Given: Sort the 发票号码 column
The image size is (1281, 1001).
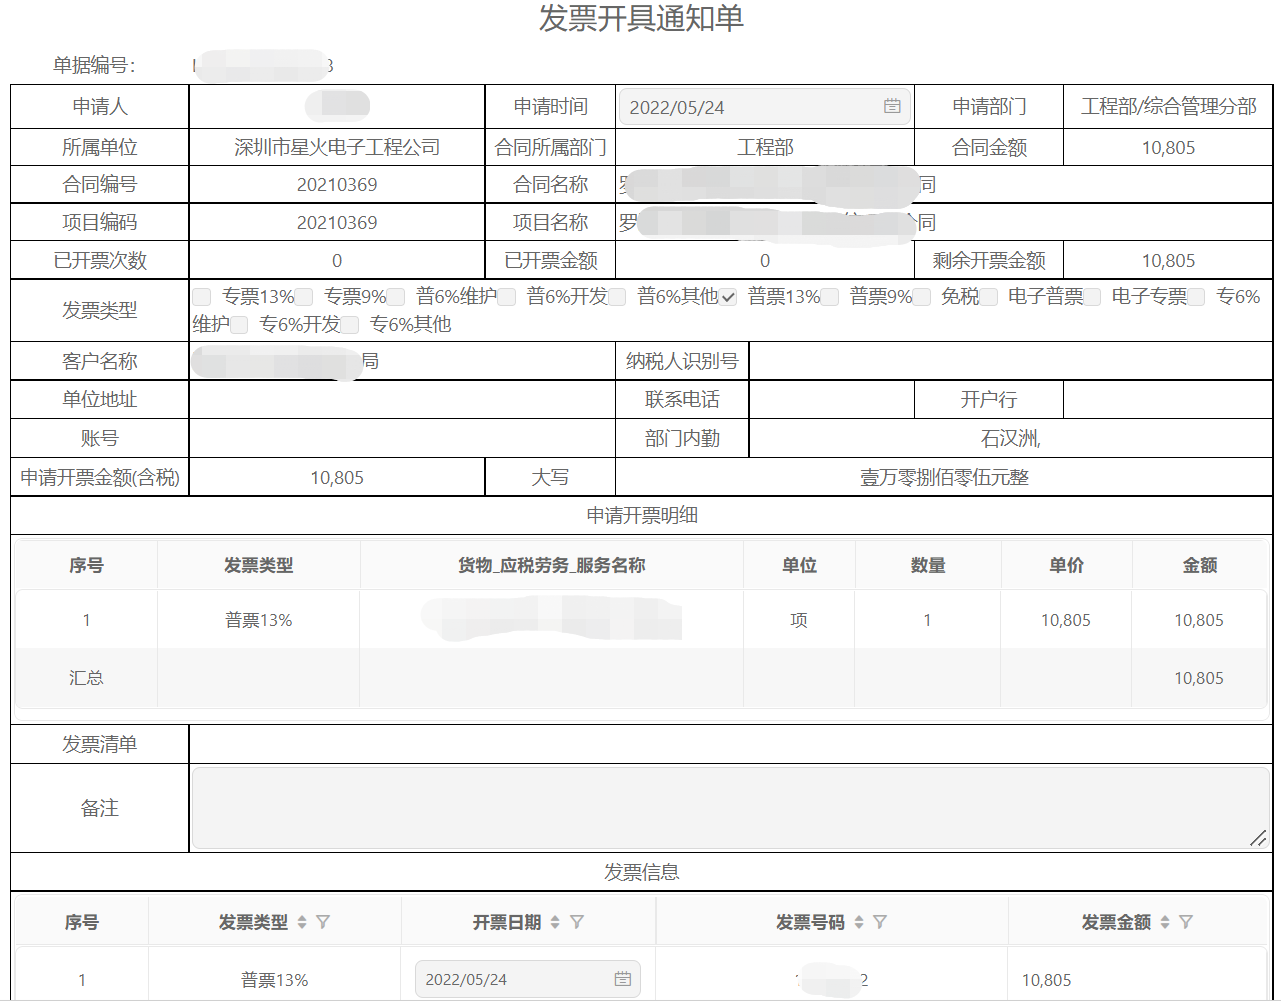Looking at the screenshot, I should point(859,922).
